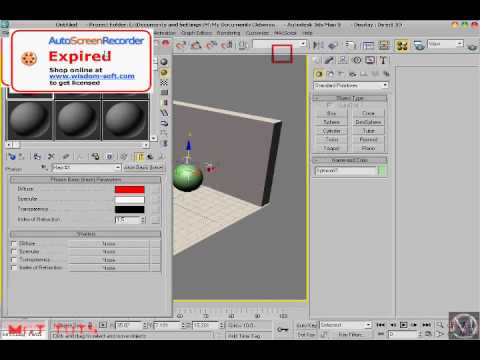Click the Backlight icon in Material Editor
Image resolution: width=480 pixels, height=360 pixels.
point(164,72)
